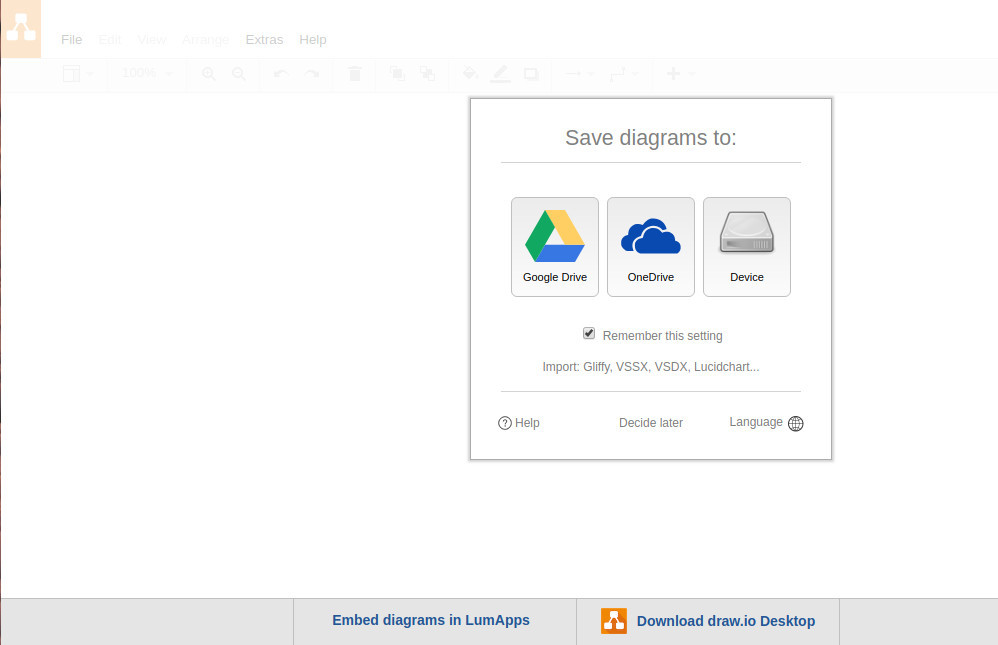This screenshot has height=645, width=998.
Task: Click the undo arrow in toolbar
Action: (280, 74)
